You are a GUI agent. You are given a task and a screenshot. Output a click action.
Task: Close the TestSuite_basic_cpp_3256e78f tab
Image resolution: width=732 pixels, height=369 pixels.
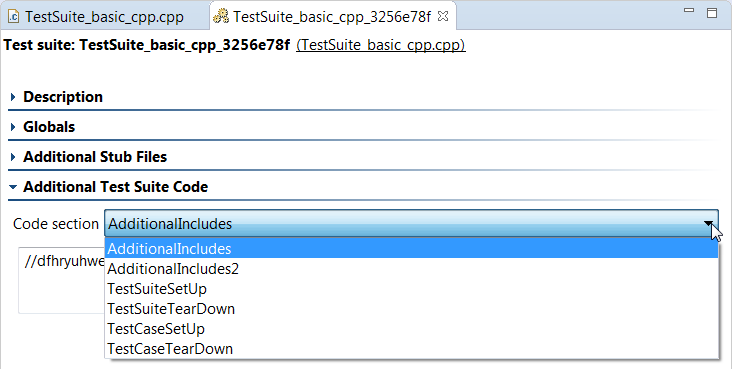[443, 16]
